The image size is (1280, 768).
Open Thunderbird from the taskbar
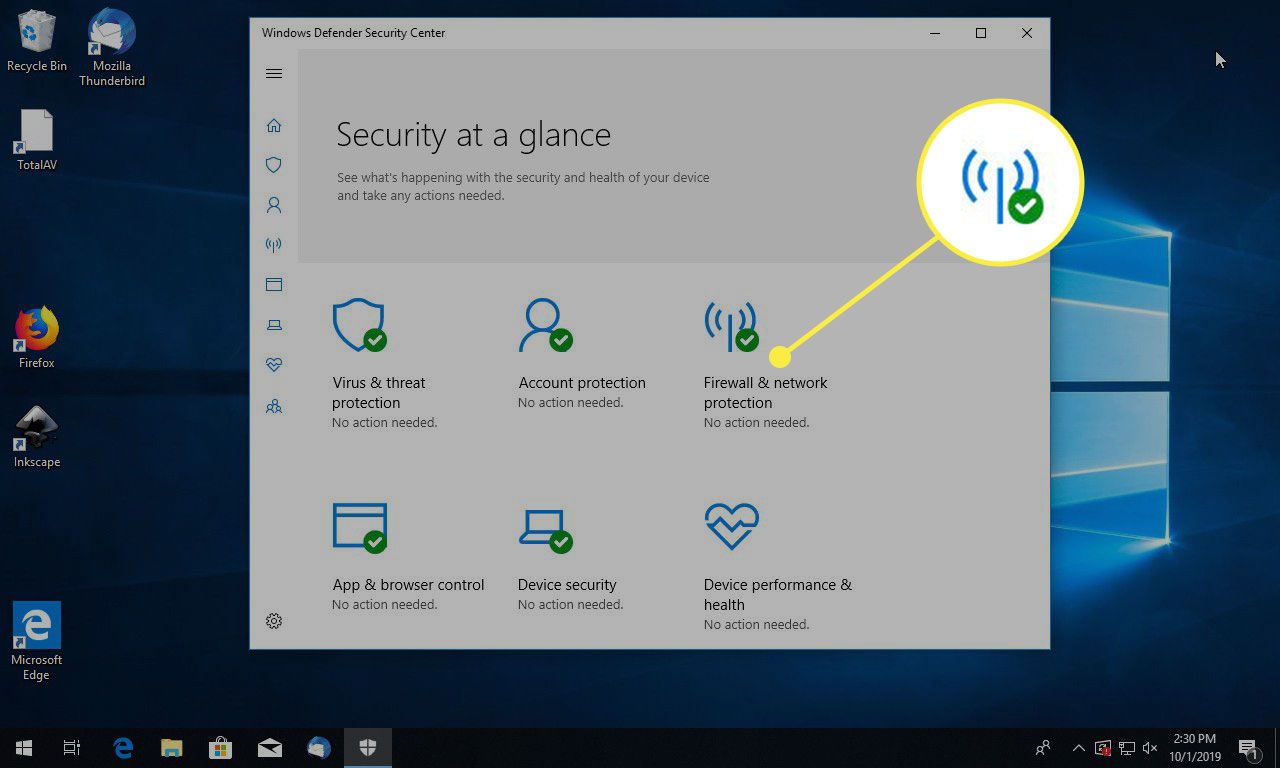coord(318,748)
